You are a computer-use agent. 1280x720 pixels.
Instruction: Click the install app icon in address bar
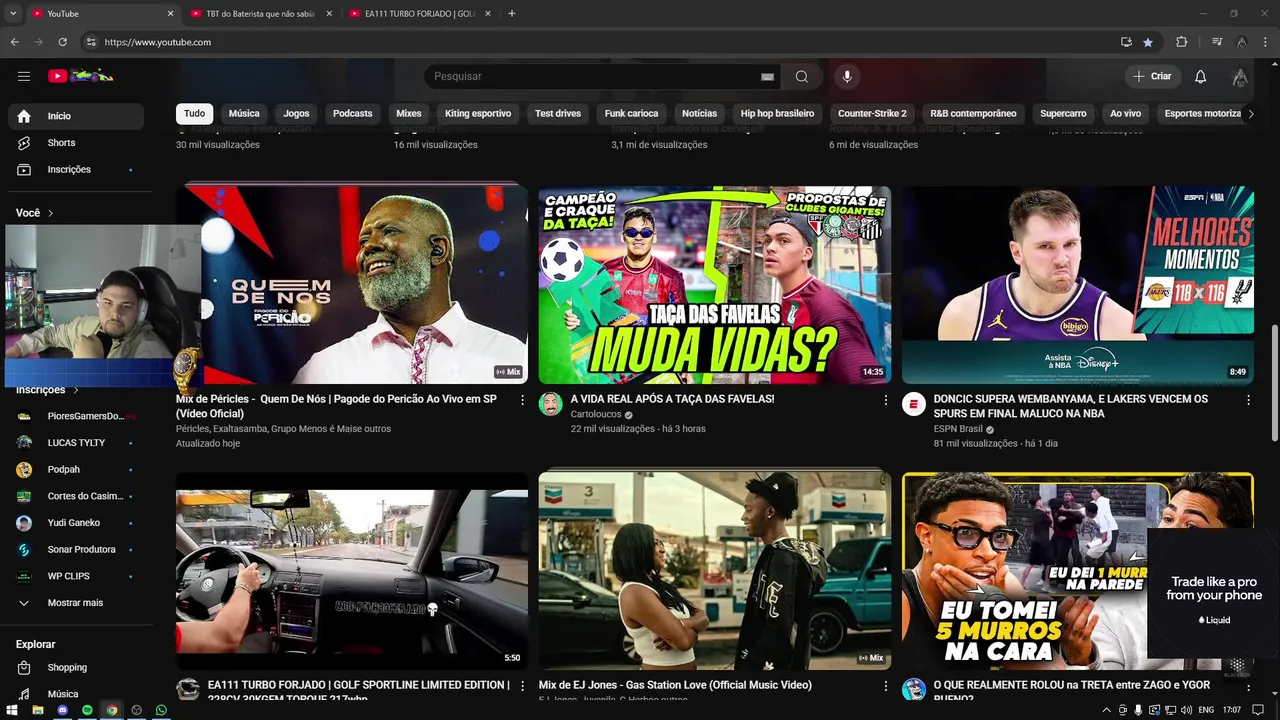point(1126,42)
